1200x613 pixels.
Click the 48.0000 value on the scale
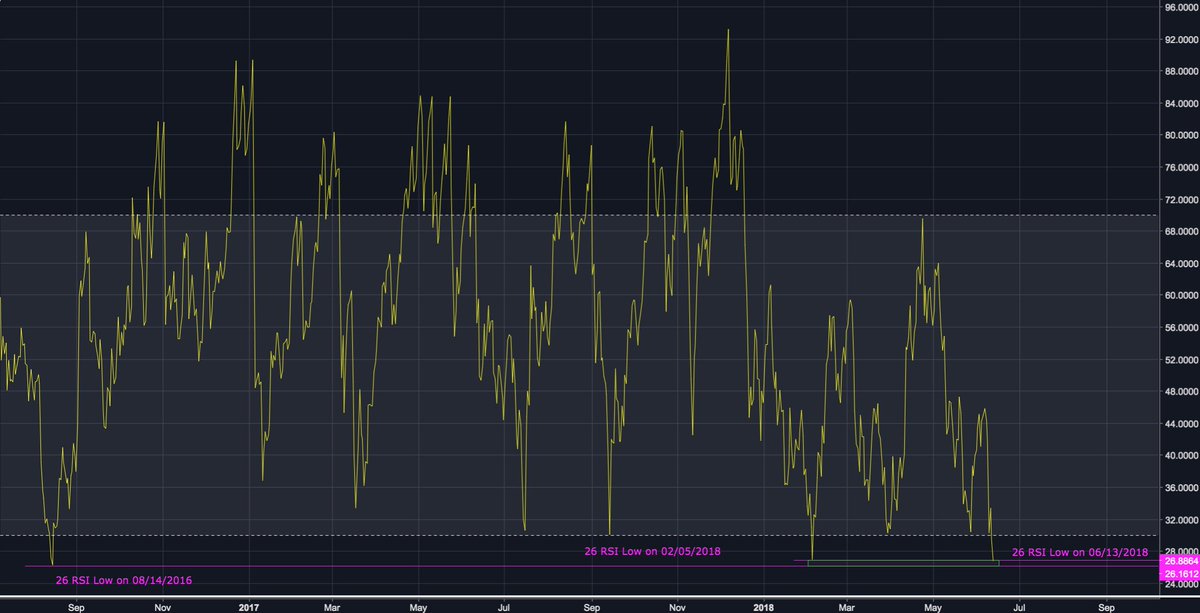1182,392
